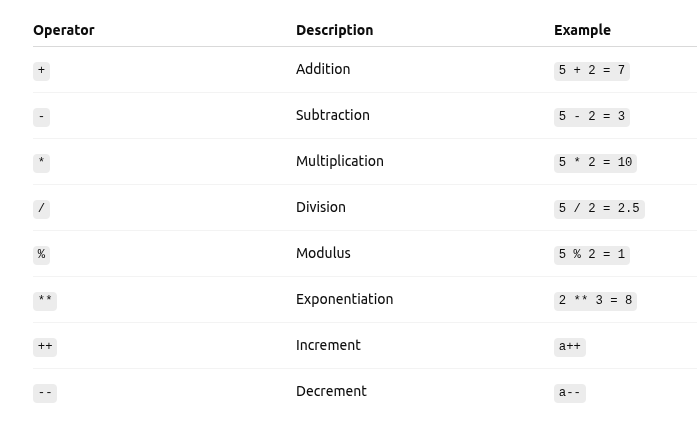Click the example code 5 * 2 = 10
The width and height of the screenshot is (697, 435).
pyautogui.click(x=595, y=163)
